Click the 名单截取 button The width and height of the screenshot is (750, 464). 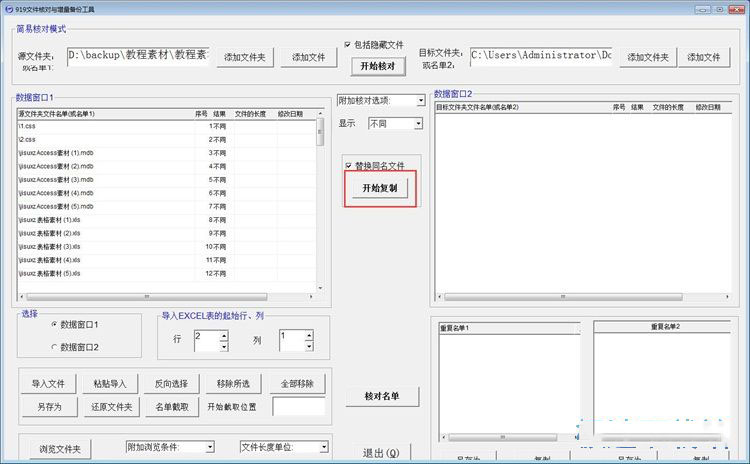(172, 407)
